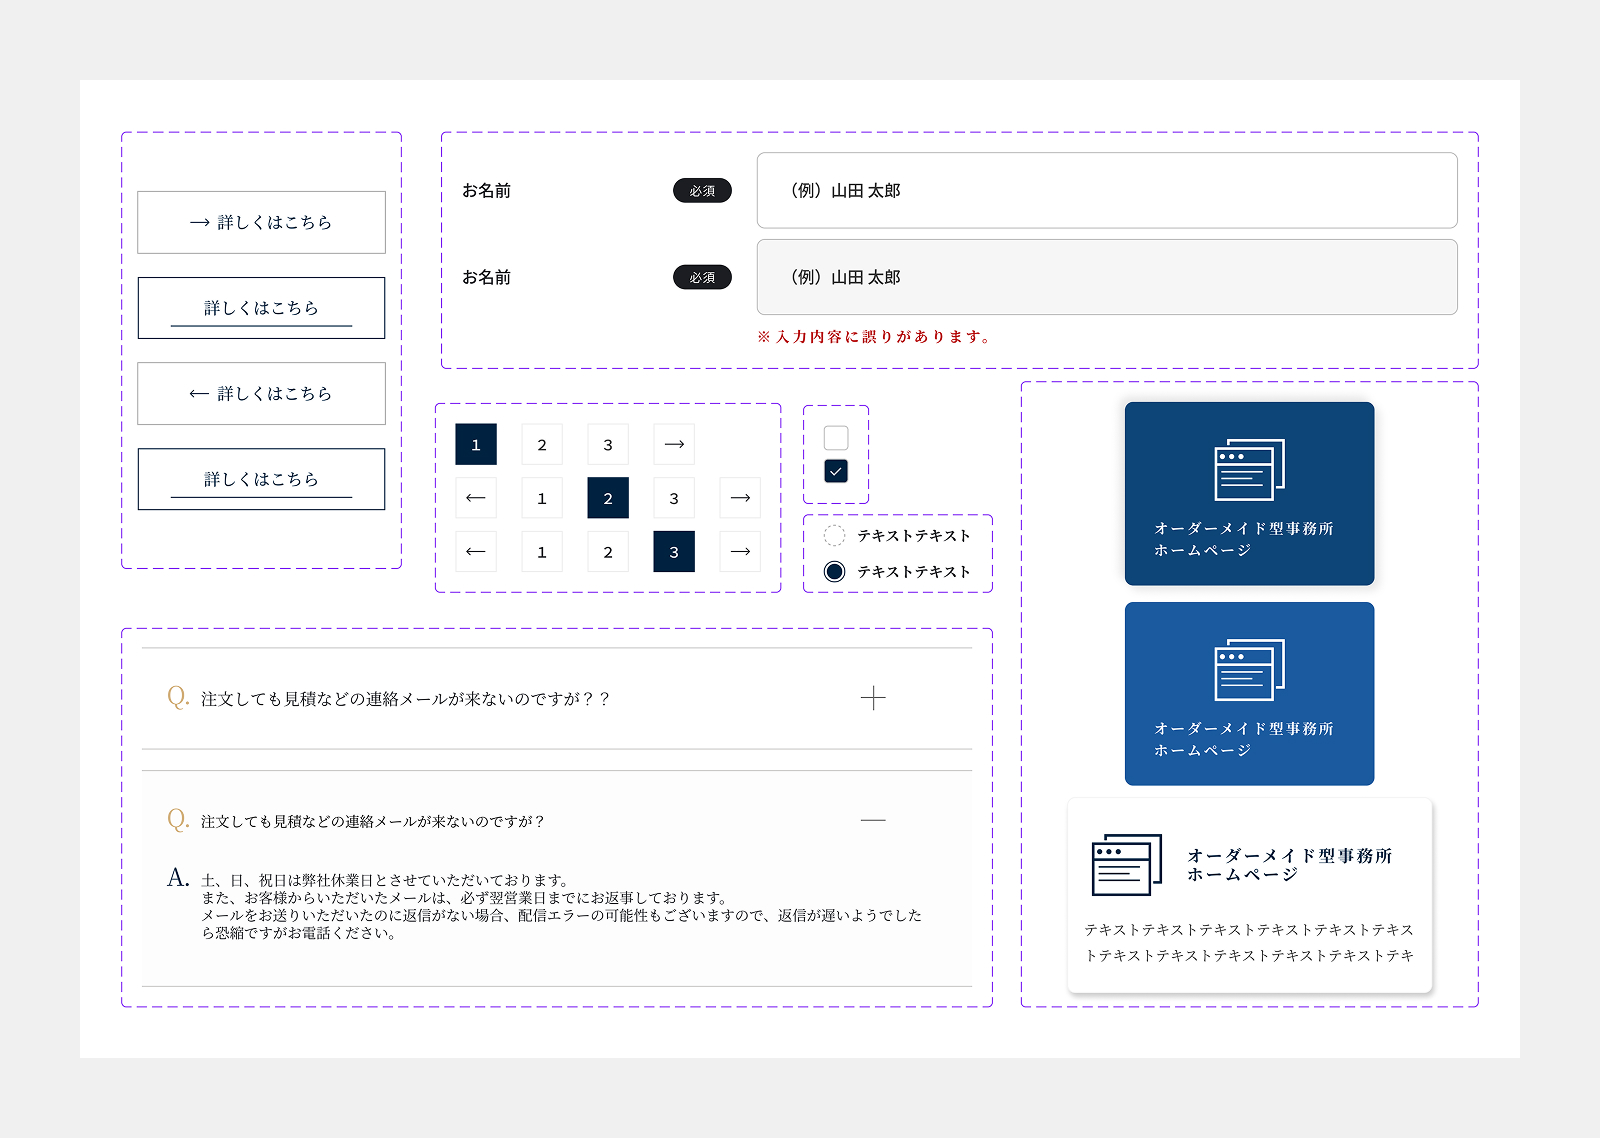Go to page 2 in top pagination row
The image size is (1600, 1138).
point(542,444)
